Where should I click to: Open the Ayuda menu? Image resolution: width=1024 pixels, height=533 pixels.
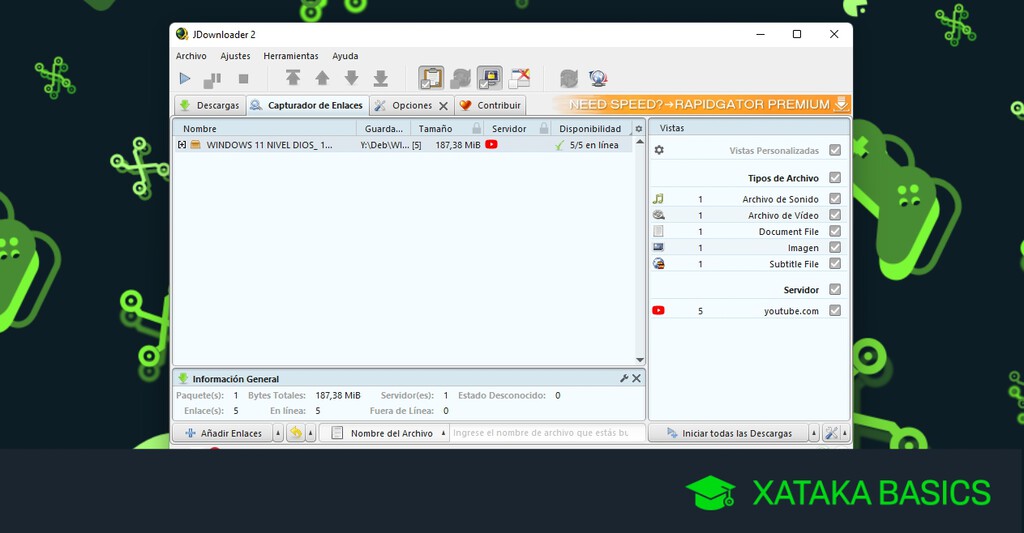tap(345, 56)
